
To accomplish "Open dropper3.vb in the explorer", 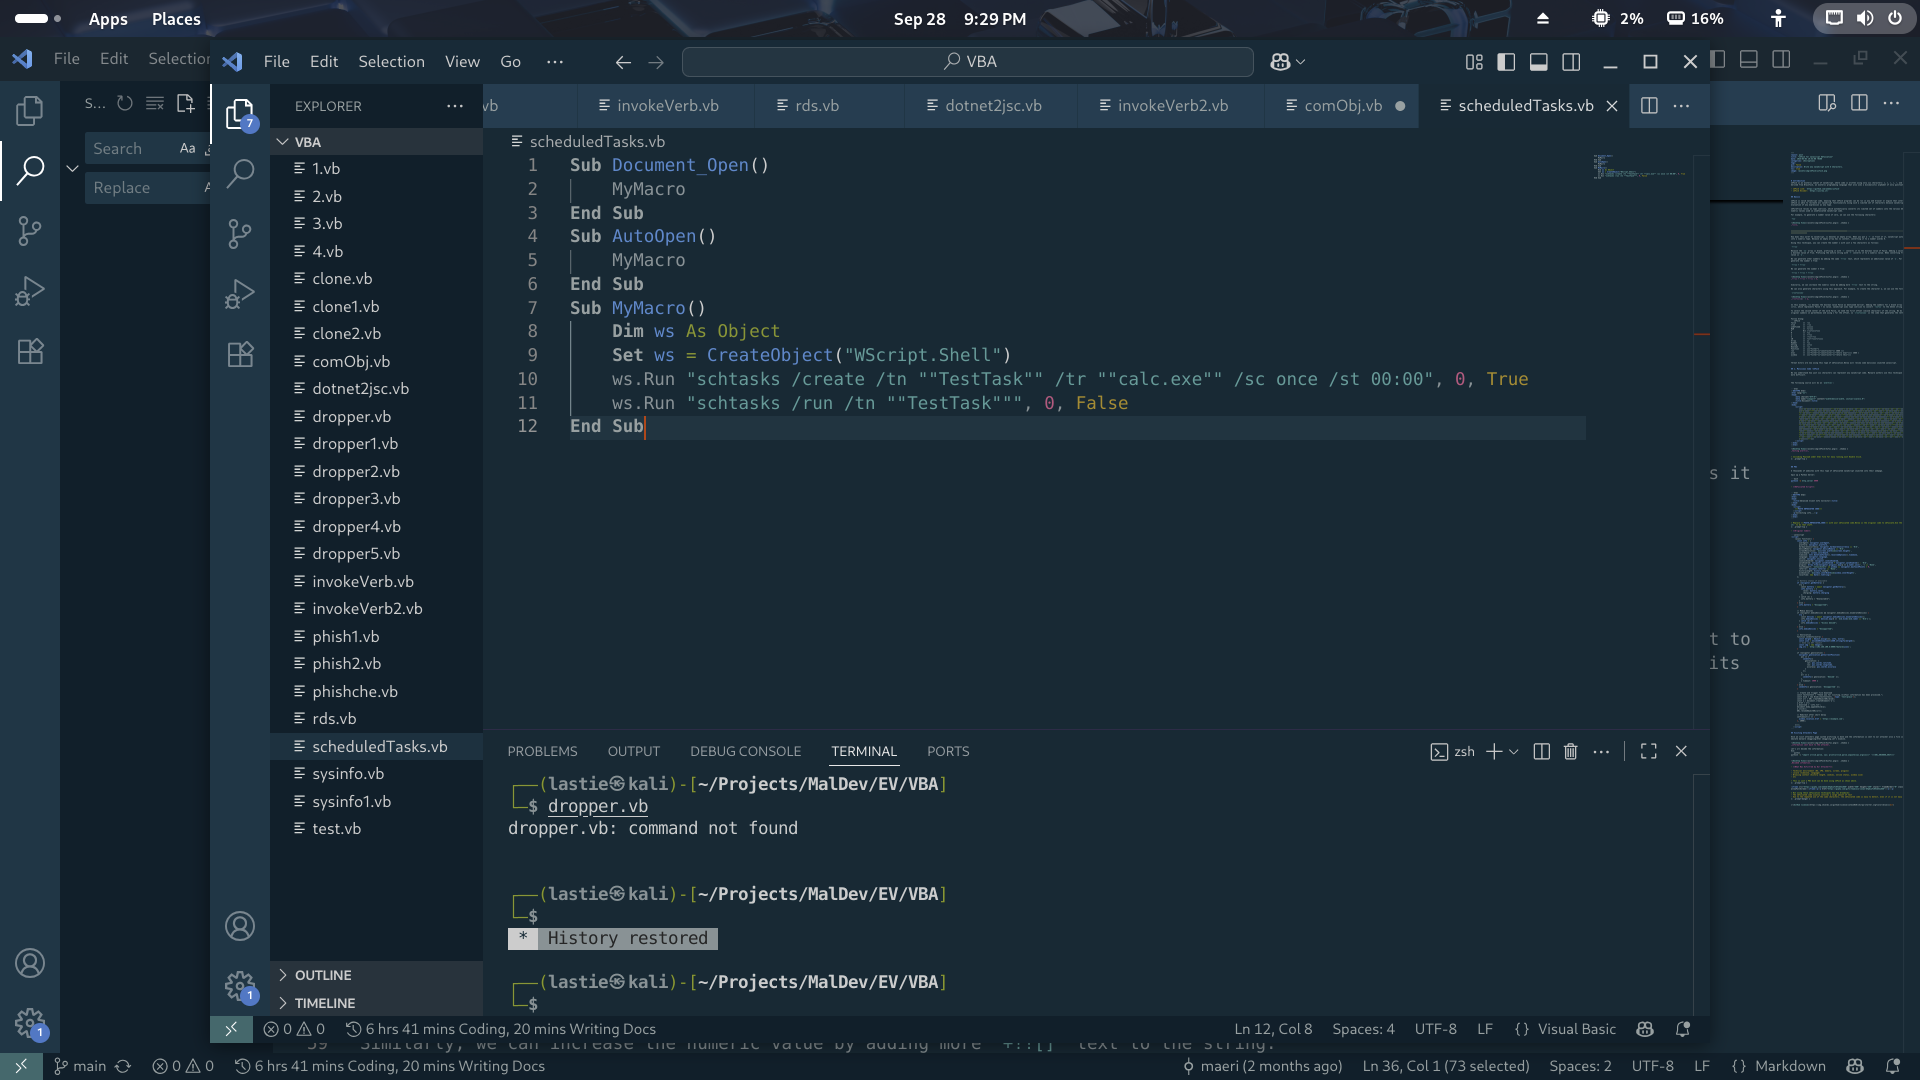I will 355,499.
